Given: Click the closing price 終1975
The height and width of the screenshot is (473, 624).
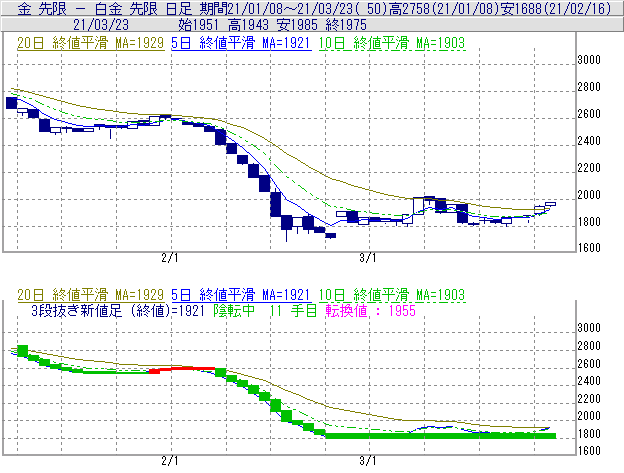Looking at the screenshot, I should [346, 25].
